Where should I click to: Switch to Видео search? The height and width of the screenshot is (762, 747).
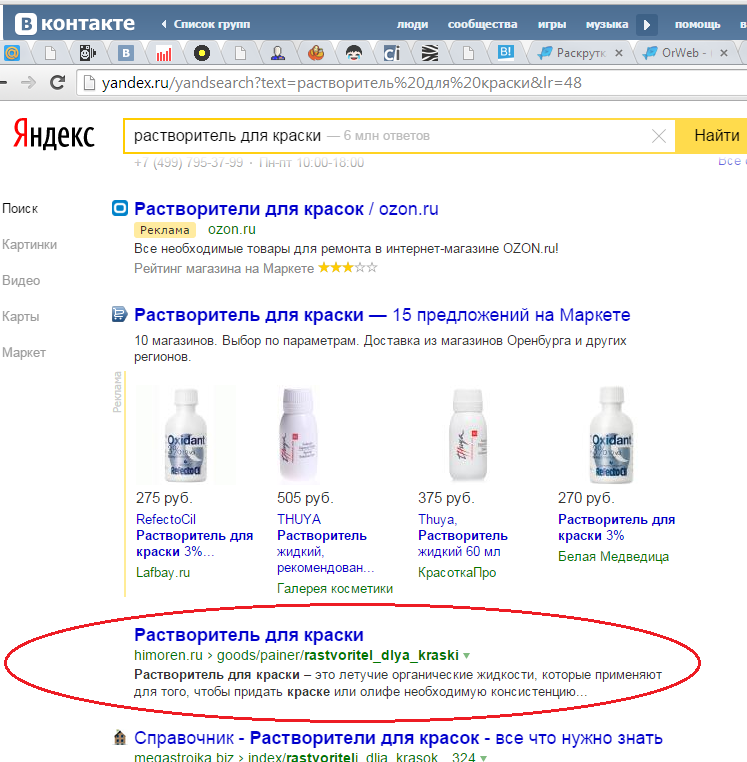tap(21, 280)
